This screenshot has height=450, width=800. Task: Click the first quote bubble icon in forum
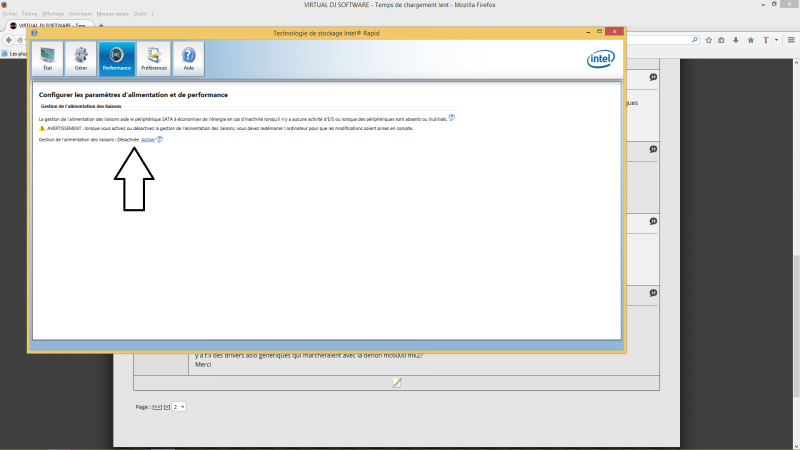point(653,78)
